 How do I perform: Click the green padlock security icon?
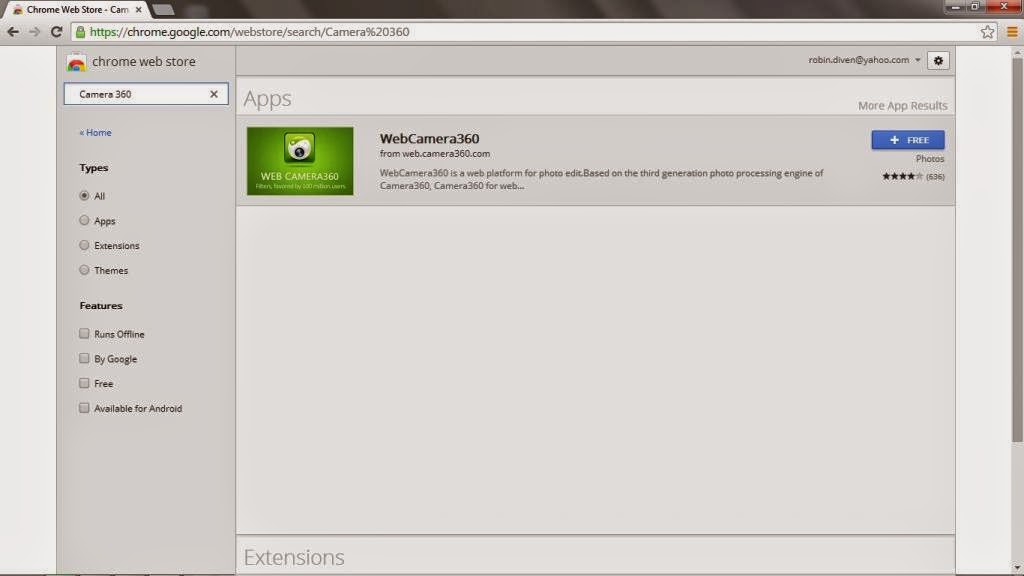pos(80,32)
